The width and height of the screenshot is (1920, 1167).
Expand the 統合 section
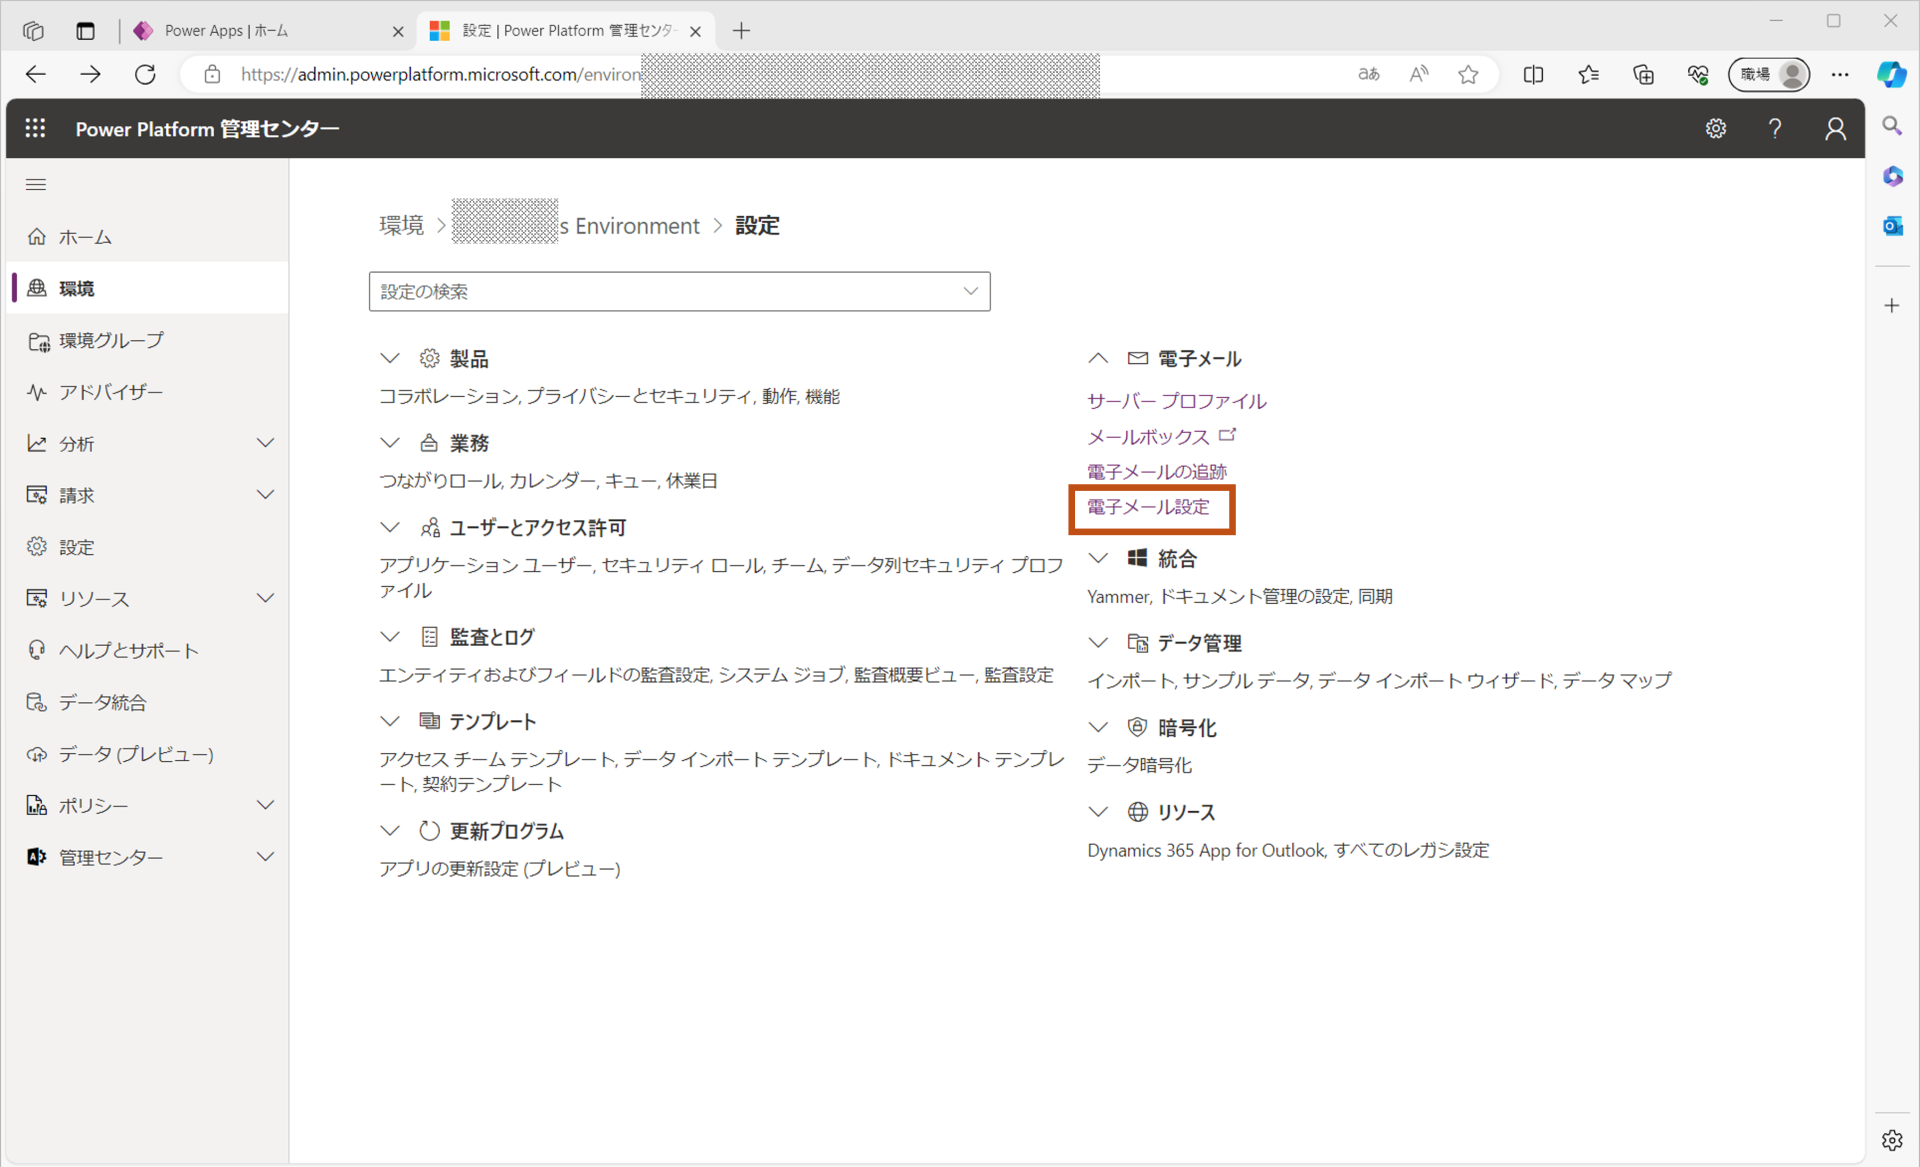[x=1098, y=558]
